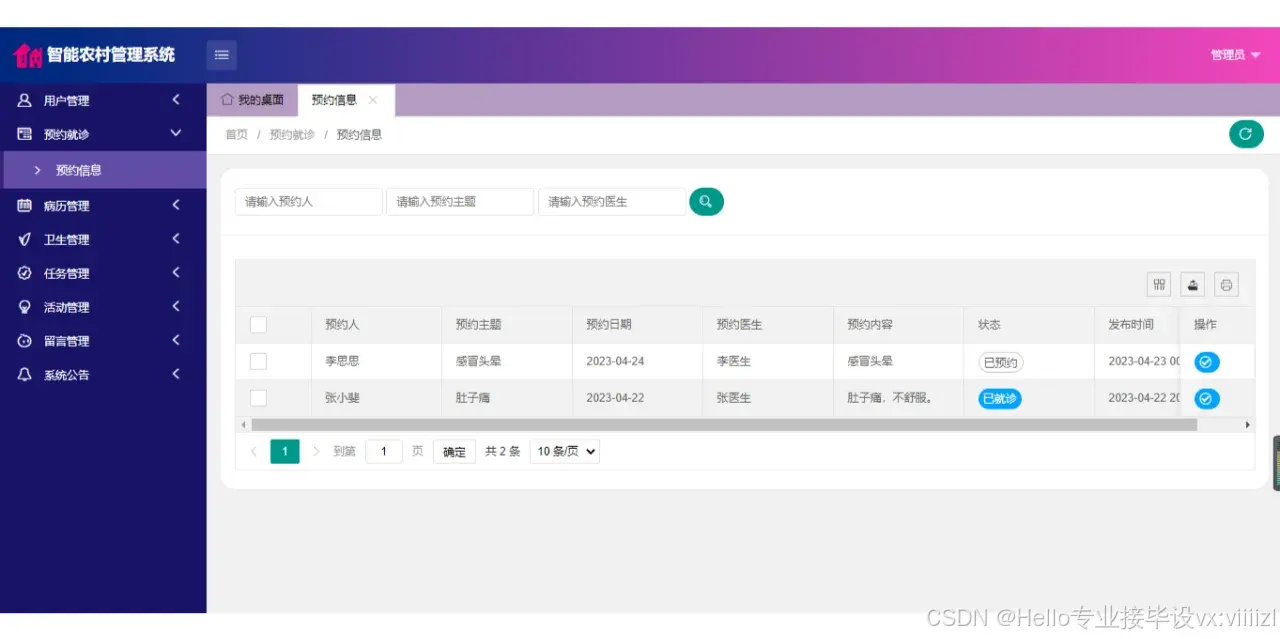1280x639 pixels.
Task: Click the 用户管理 person icon
Action: 25,100
